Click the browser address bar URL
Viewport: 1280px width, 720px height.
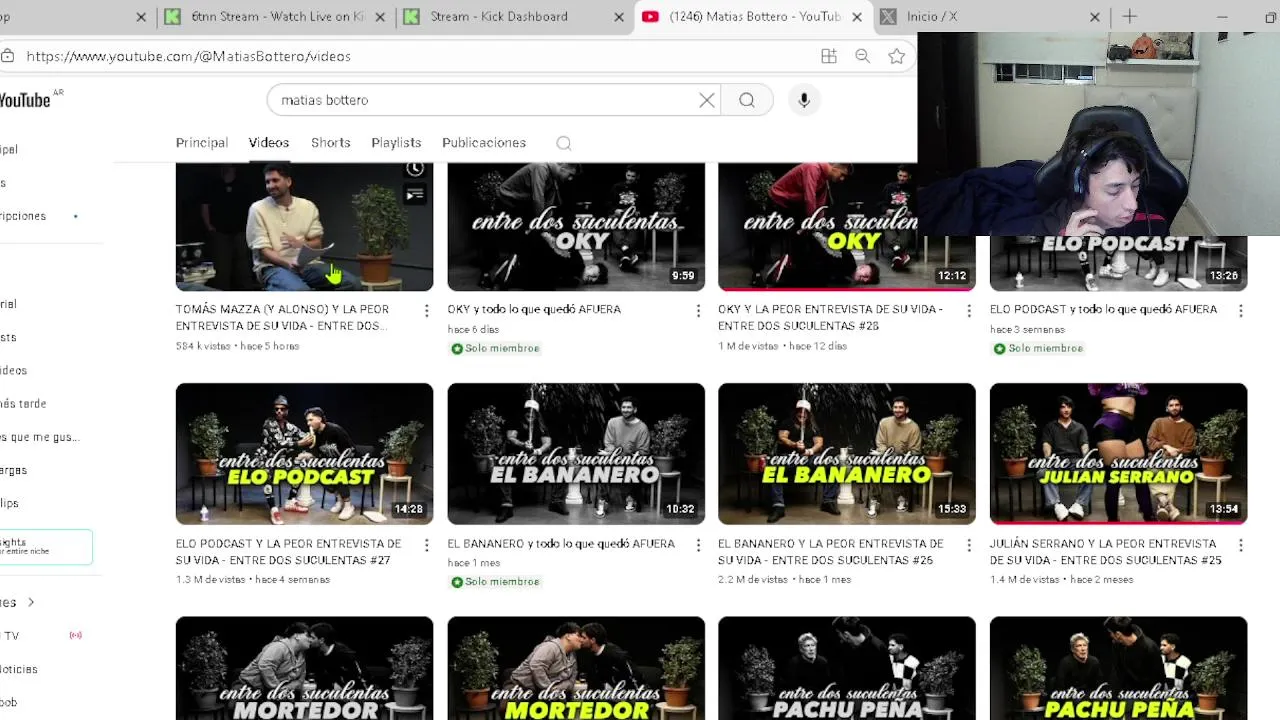coord(189,56)
